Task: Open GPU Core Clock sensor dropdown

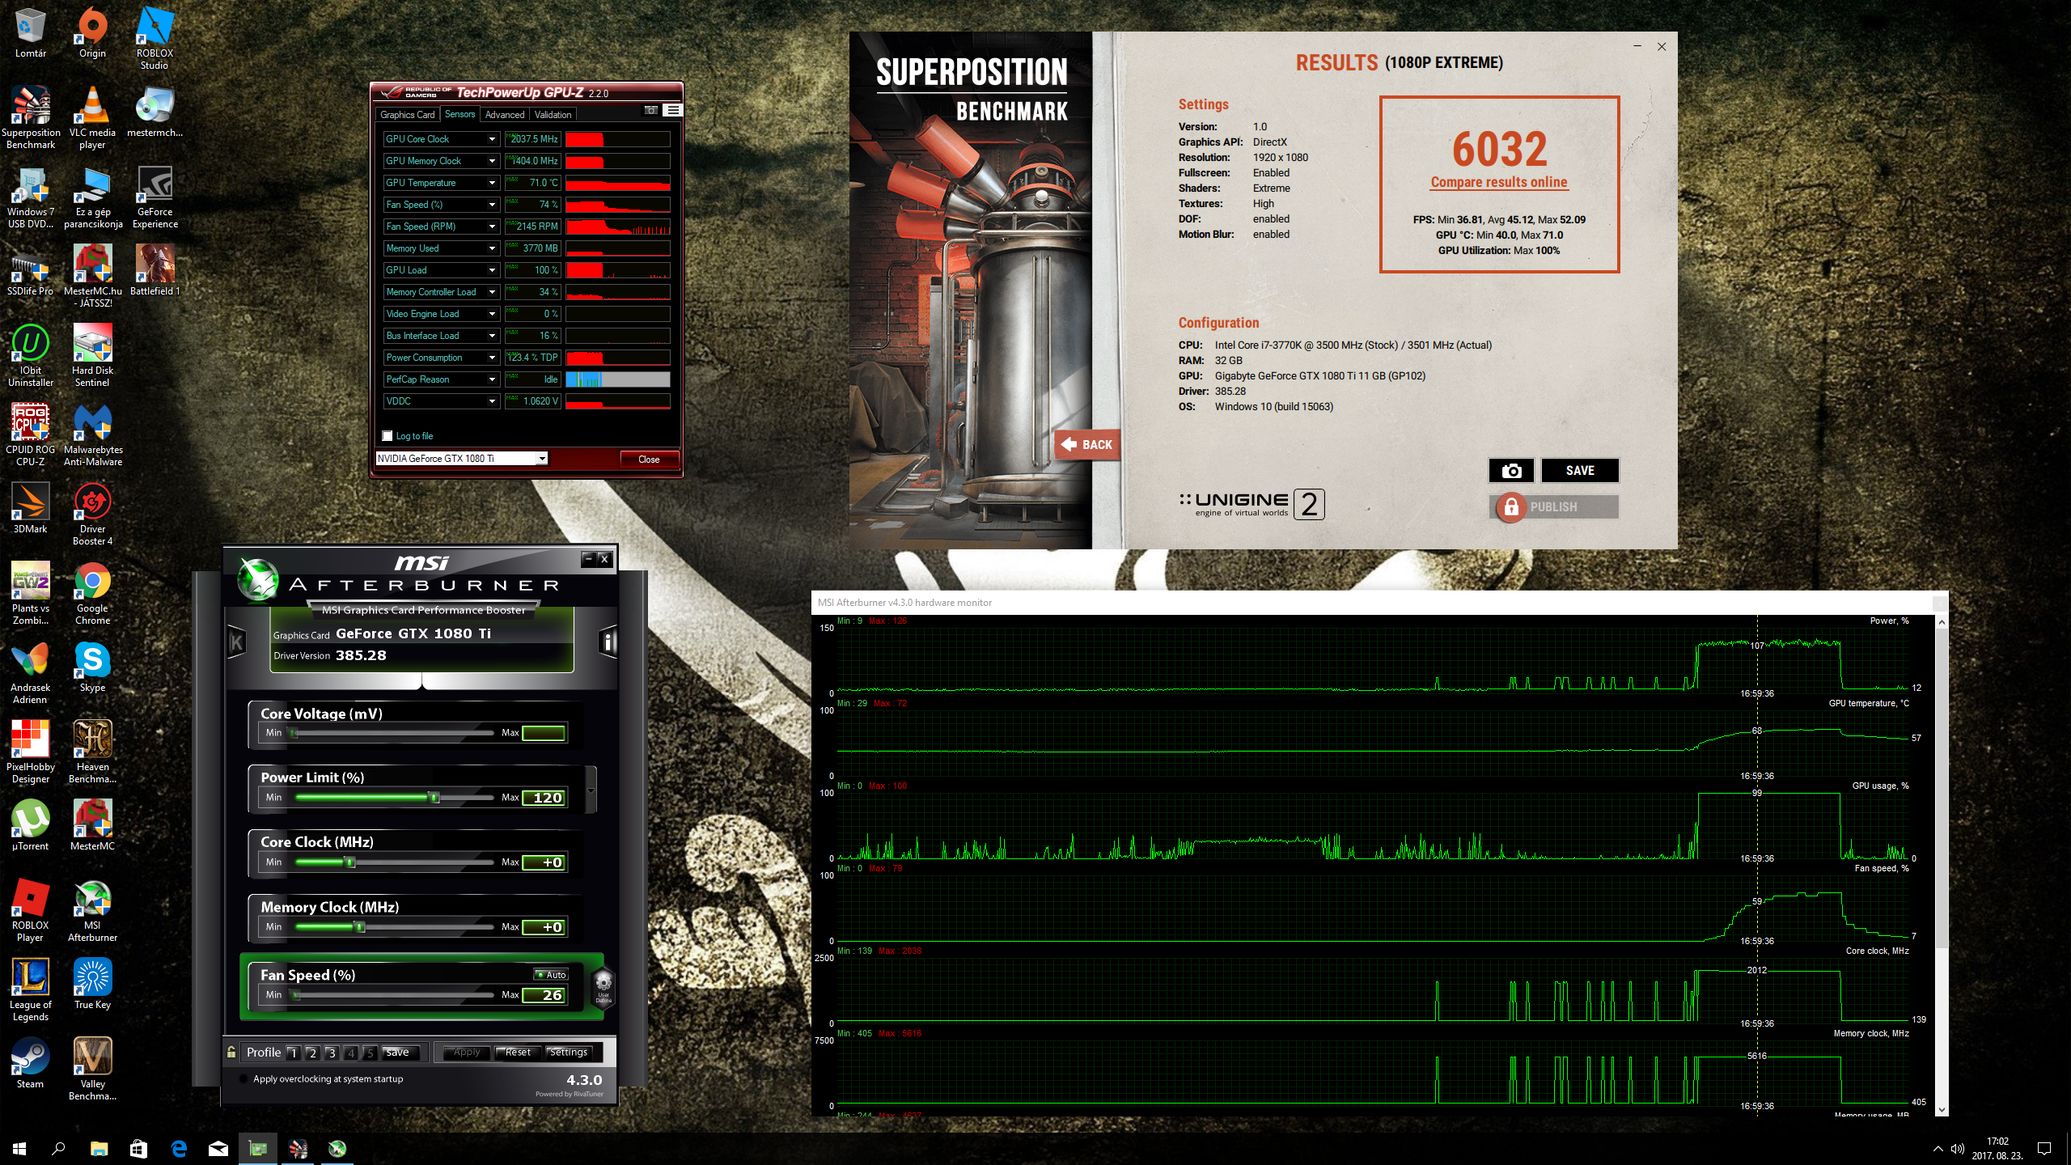Action: coord(492,139)
